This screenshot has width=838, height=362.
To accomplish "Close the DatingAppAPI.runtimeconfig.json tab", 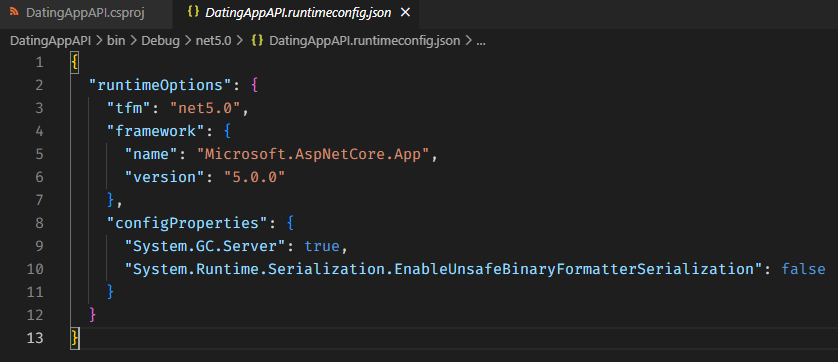I will pos(406,13).
